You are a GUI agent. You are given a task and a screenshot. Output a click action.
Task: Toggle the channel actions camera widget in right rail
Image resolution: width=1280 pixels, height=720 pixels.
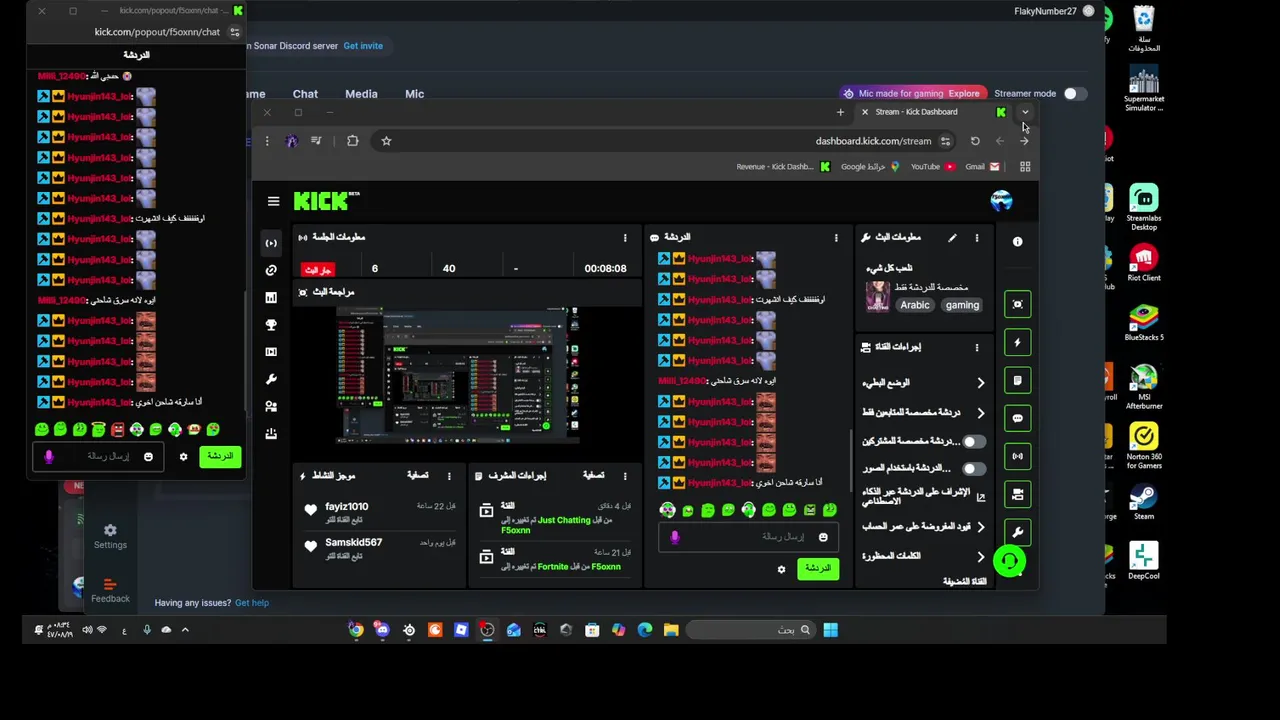[1017, 494]
